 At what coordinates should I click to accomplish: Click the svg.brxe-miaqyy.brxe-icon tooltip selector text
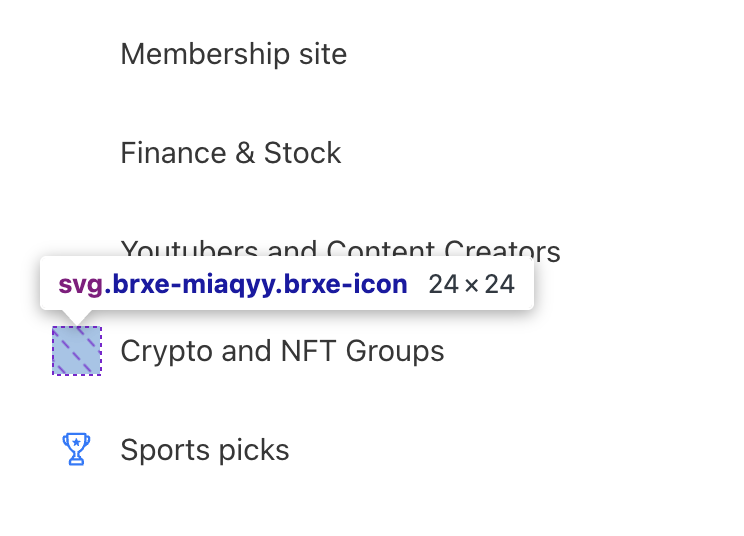233,285
